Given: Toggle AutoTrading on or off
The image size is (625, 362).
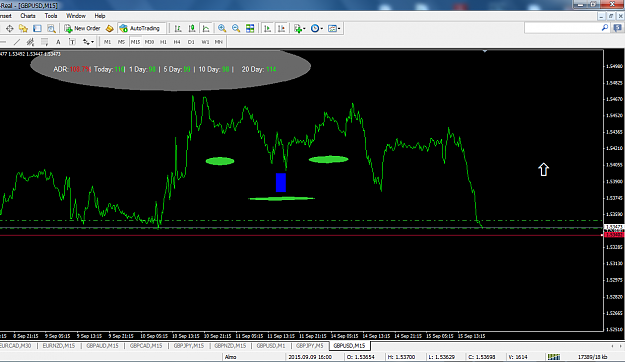Looking at the screenshot, I should click(140, 28).
